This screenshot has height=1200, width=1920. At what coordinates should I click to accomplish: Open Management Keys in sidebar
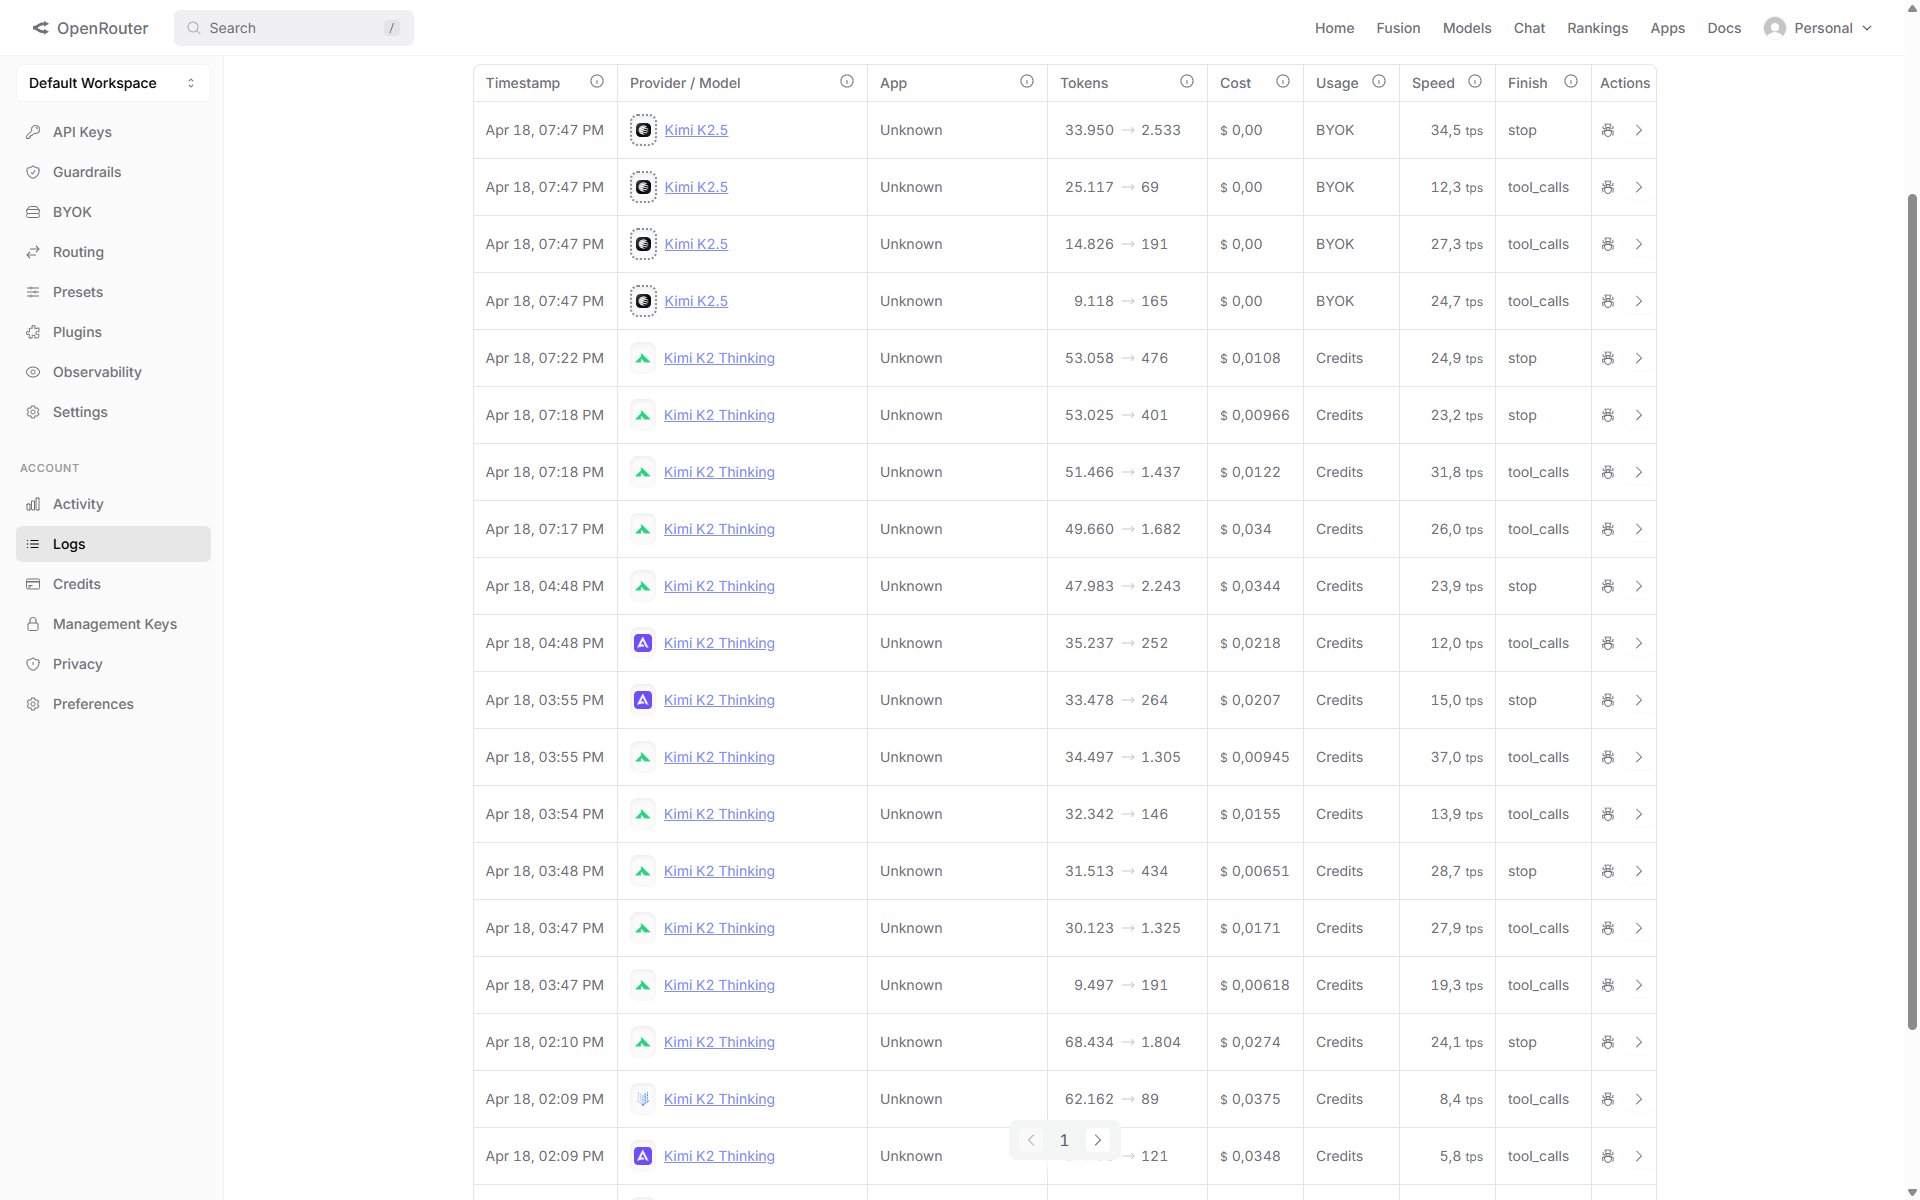click(115, 624)
